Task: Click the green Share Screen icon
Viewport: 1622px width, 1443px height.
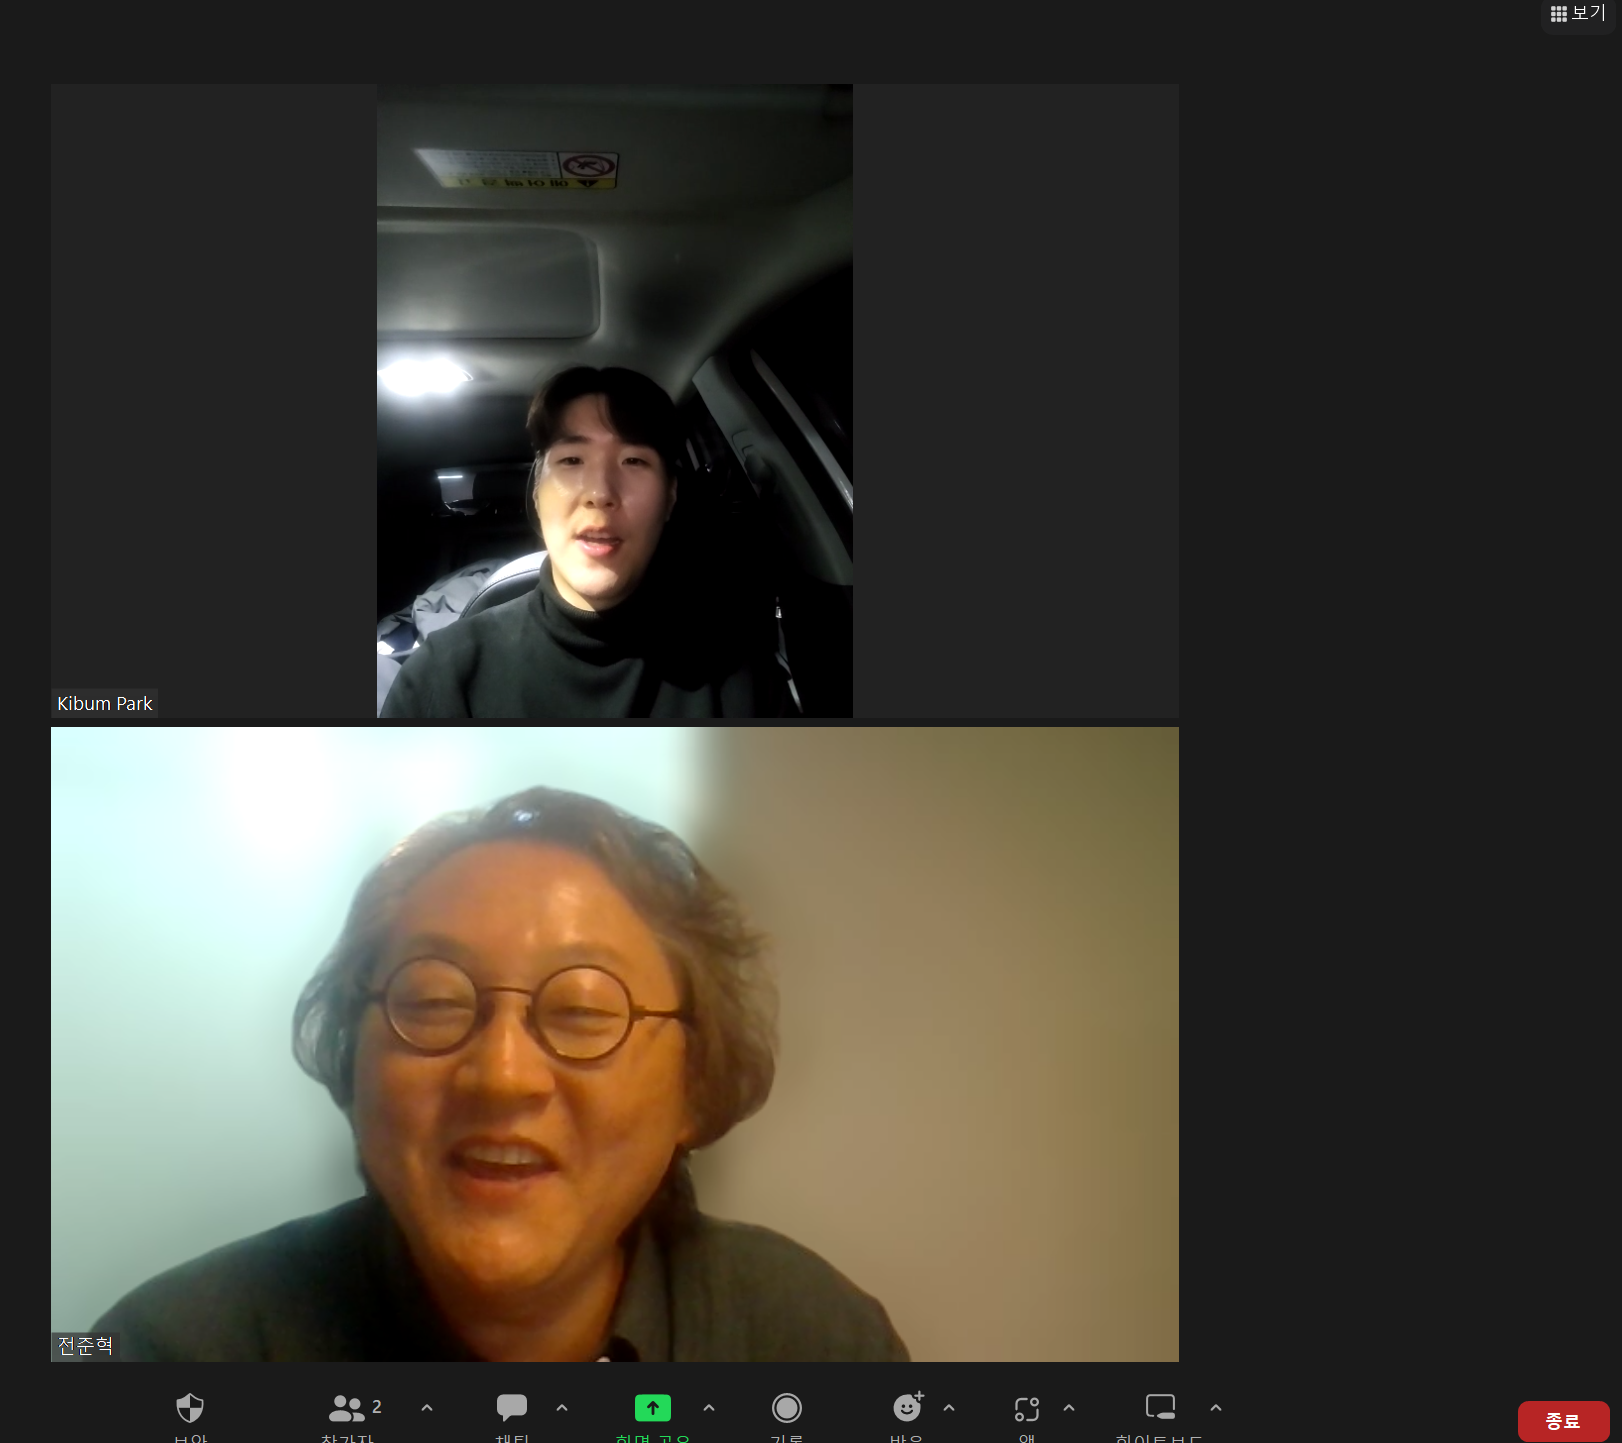Action: (653, 1408)
